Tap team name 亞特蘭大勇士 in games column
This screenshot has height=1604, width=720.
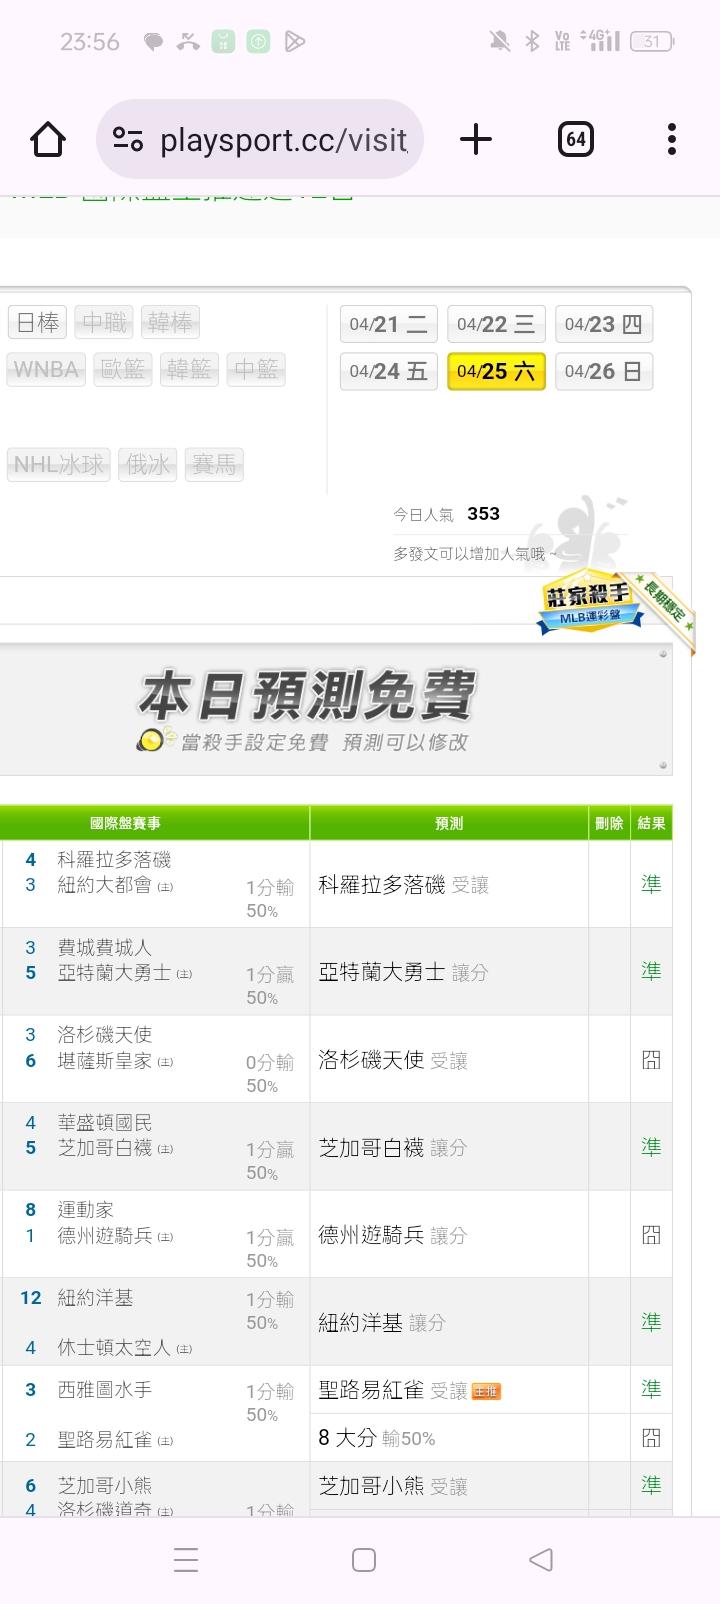point(114,973)
